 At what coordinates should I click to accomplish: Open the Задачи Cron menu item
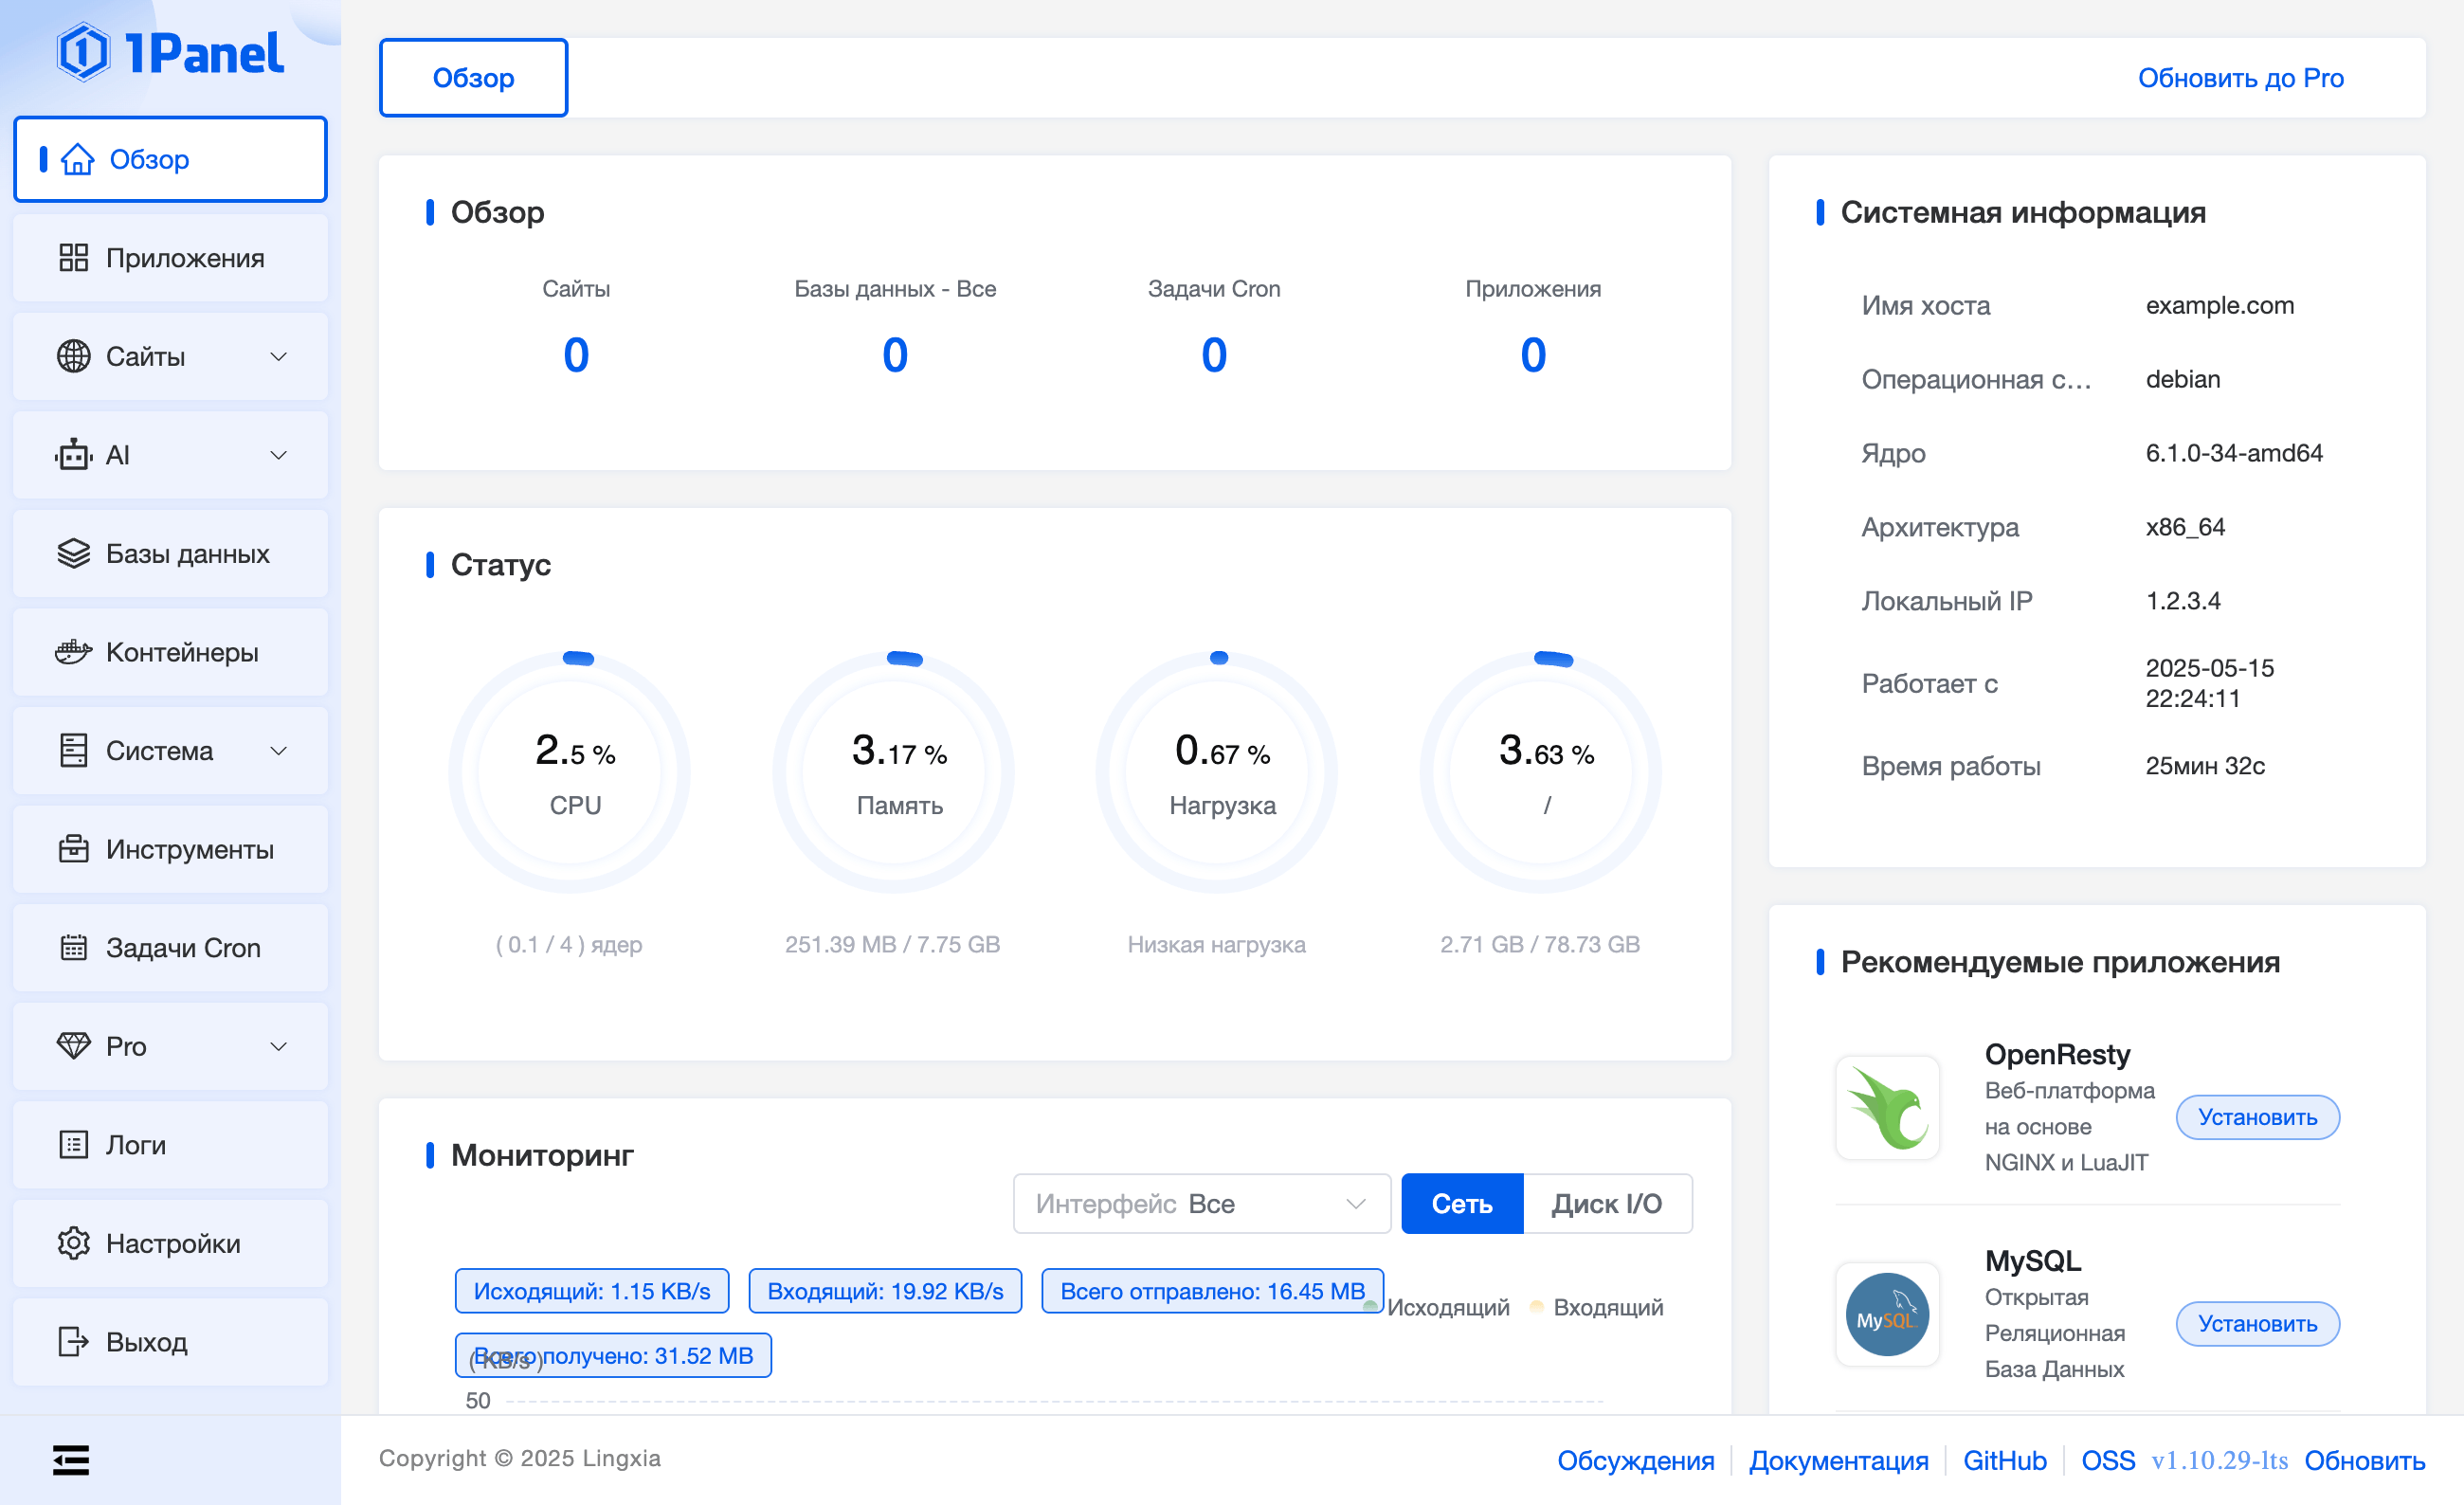point(170,947)
